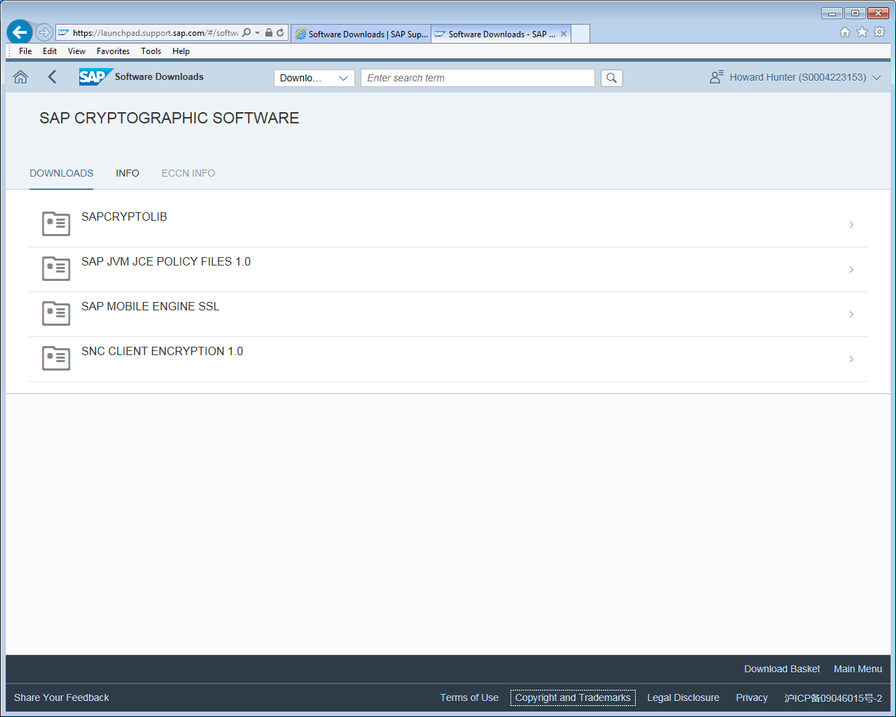Open the Download Basket

click(782, 668)
